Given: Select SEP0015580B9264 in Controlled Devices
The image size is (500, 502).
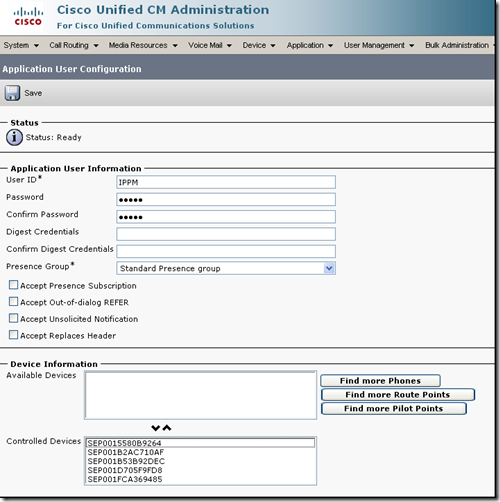Looking at the screenshot, I should pyautogui.click(x=200, y=443).
